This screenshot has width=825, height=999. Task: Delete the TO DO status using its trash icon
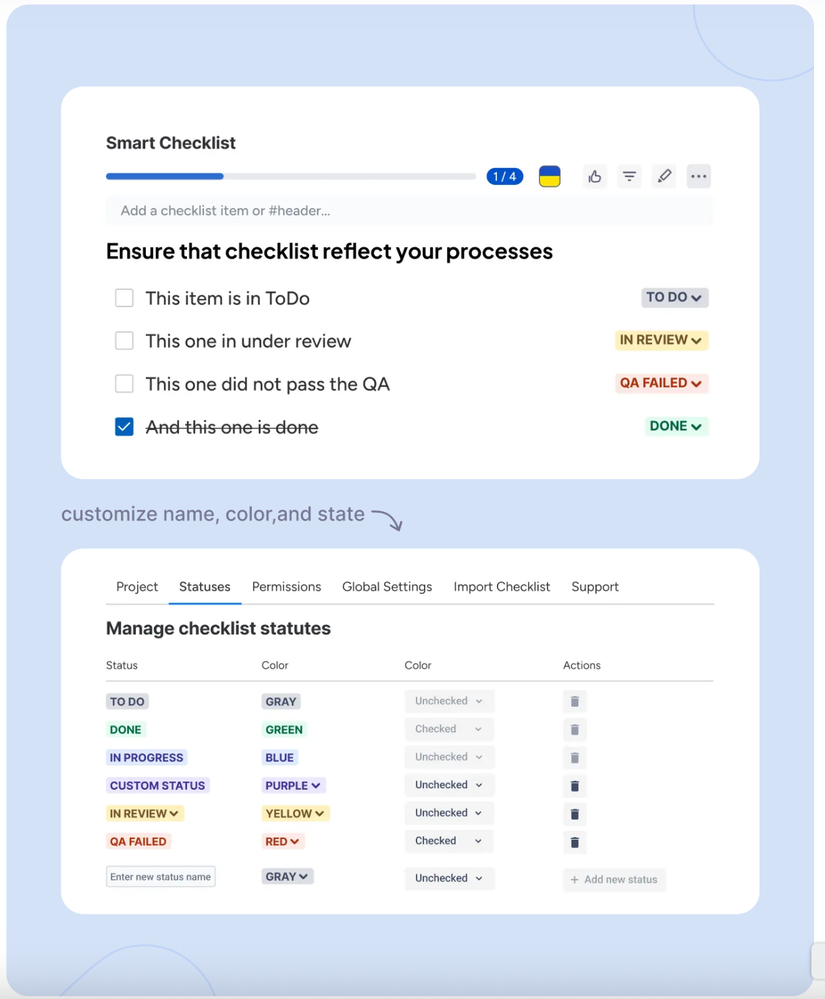tap(574, 701)
